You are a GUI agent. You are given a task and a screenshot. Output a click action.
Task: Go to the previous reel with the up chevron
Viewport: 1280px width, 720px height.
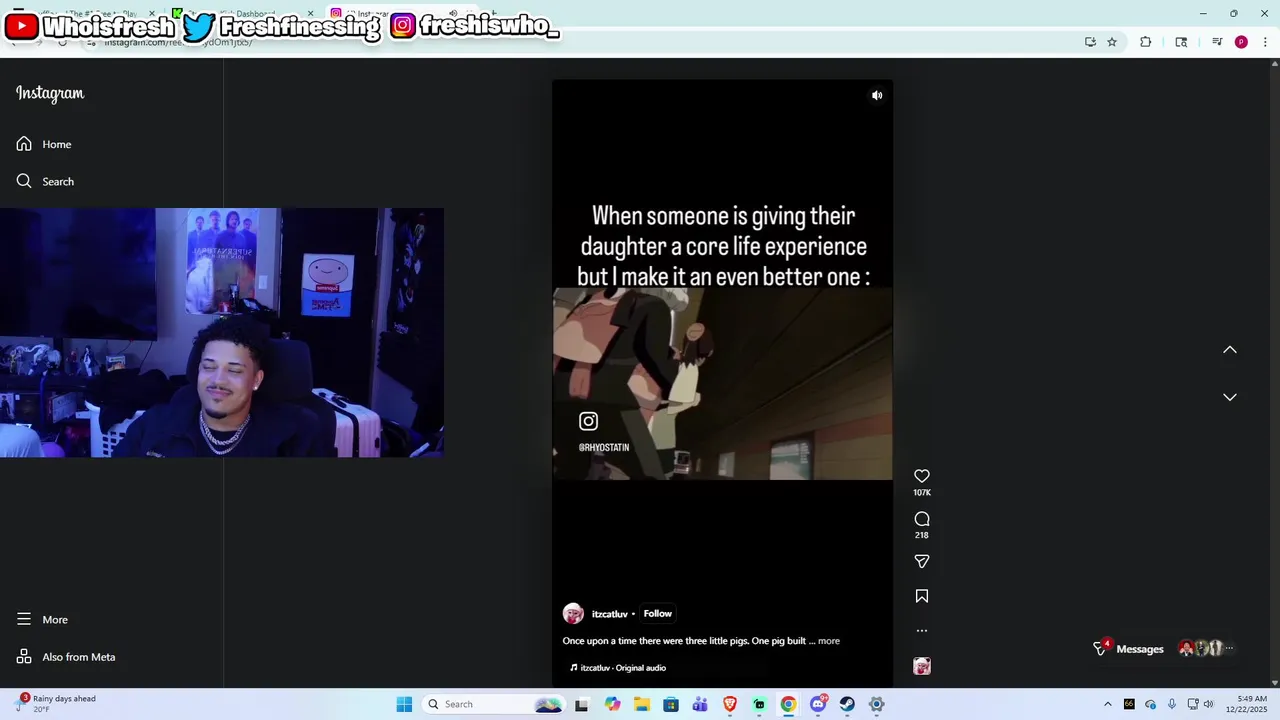point(1230,350)
